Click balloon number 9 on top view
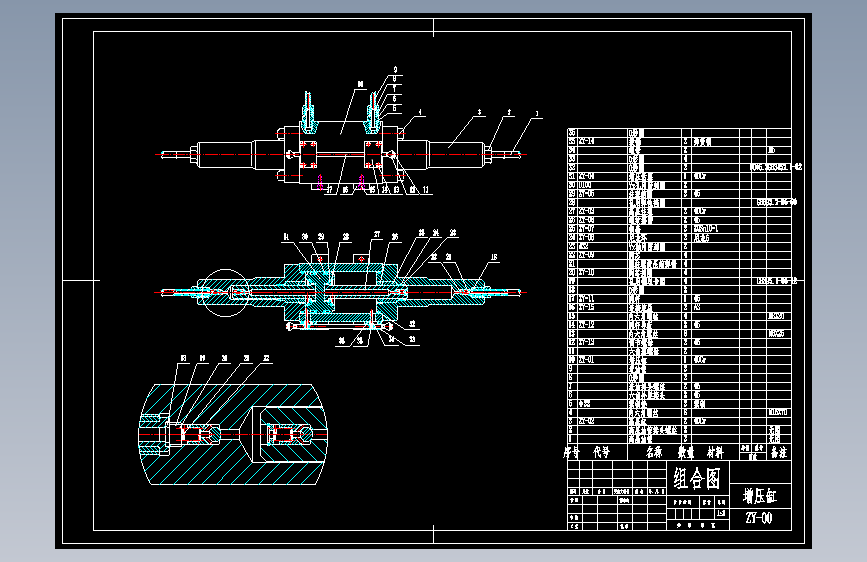Image resolution: width=867 pixels, height=562 pixels. click(395, 70)
